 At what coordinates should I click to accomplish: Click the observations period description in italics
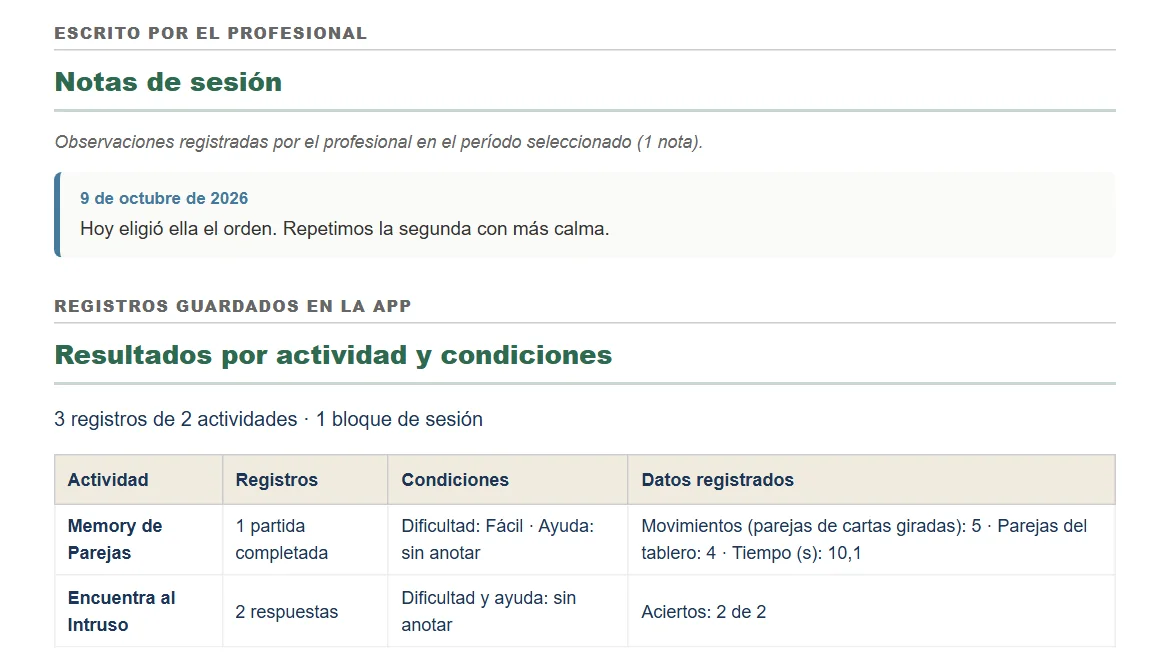tap(378, 142)
